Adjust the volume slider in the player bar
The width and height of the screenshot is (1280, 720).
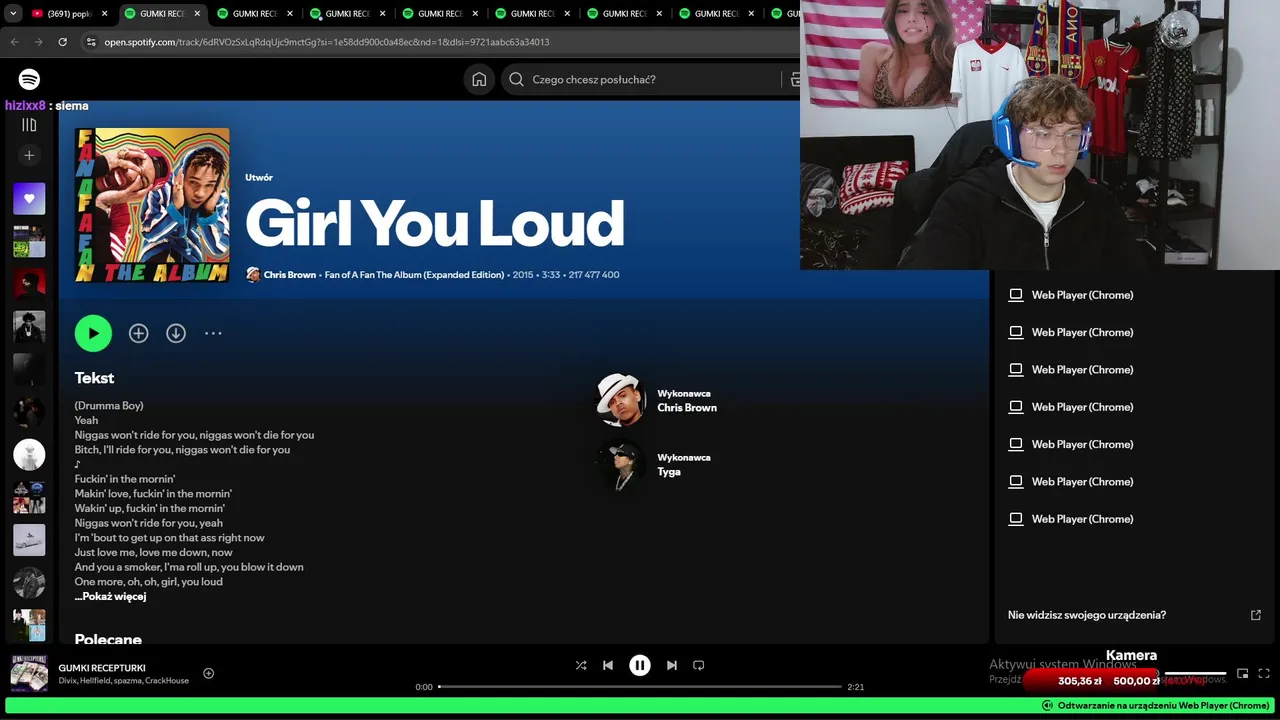click(1195, 674)
